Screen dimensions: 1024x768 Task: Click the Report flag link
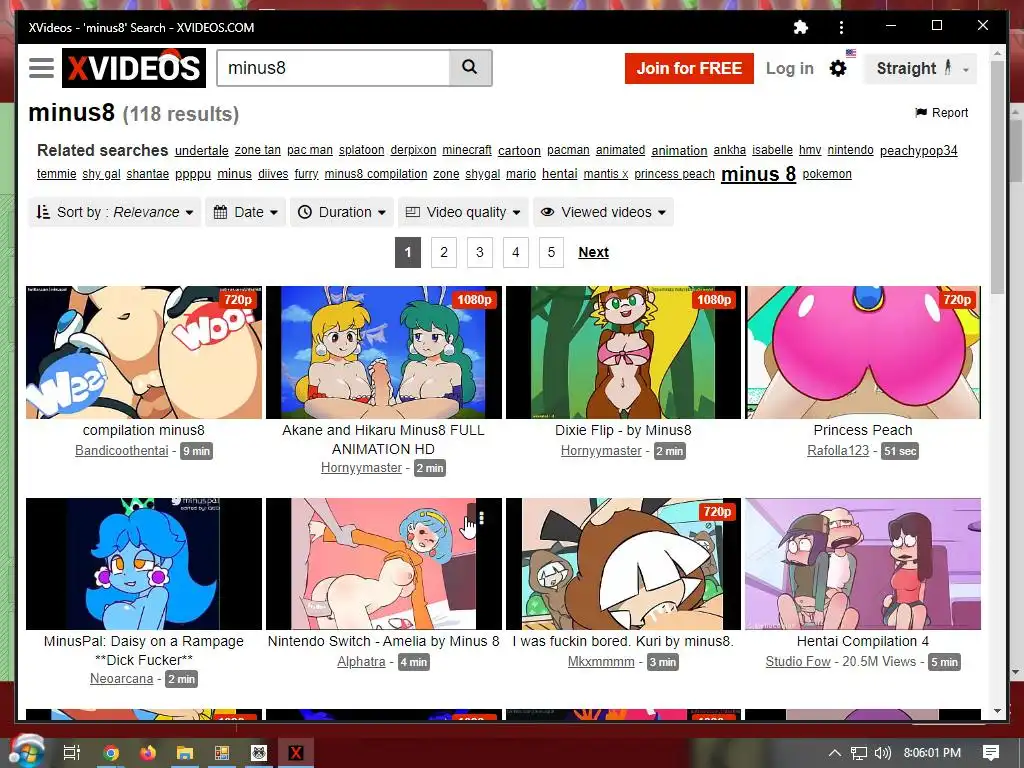pyautogui.click(x=941, y=113)
